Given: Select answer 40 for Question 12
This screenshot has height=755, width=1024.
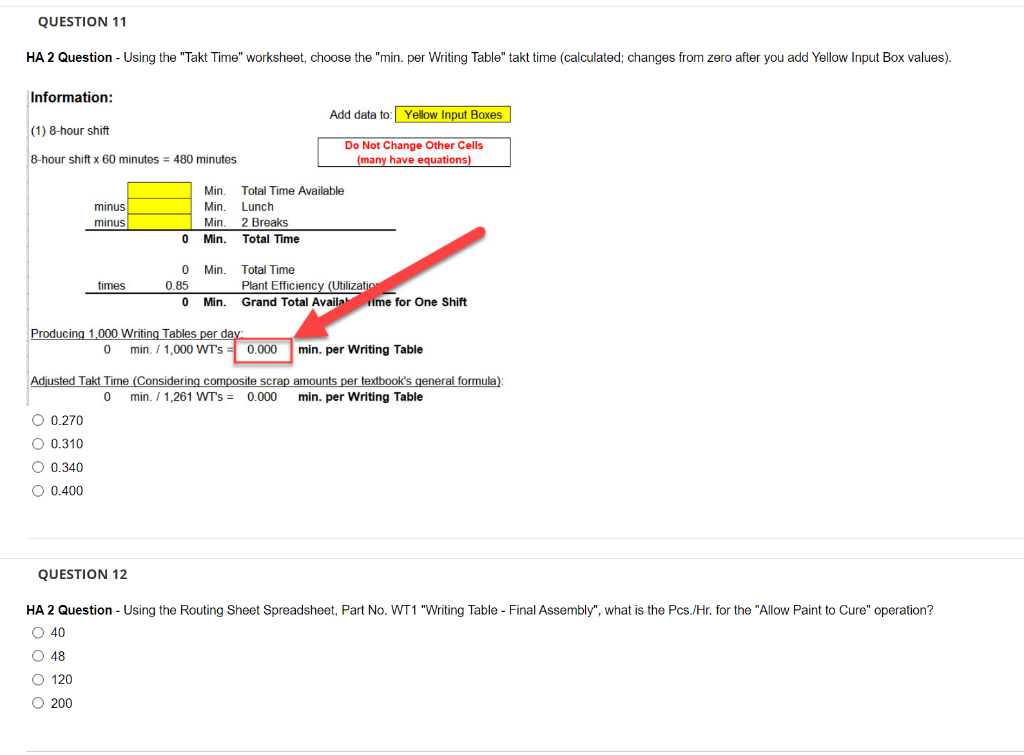Looking at the screenshot, I should coord(37,632).
